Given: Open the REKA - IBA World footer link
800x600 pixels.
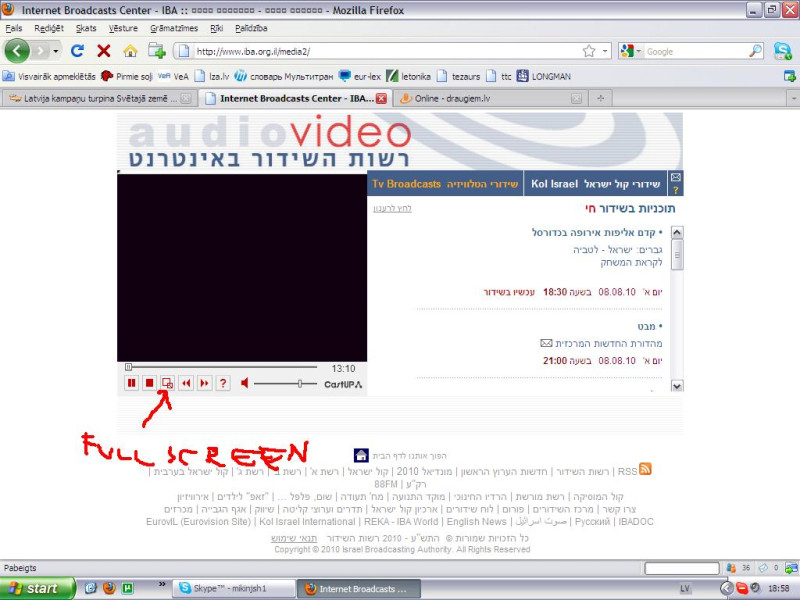Looking at the screenshot, I should pos(401,522).
